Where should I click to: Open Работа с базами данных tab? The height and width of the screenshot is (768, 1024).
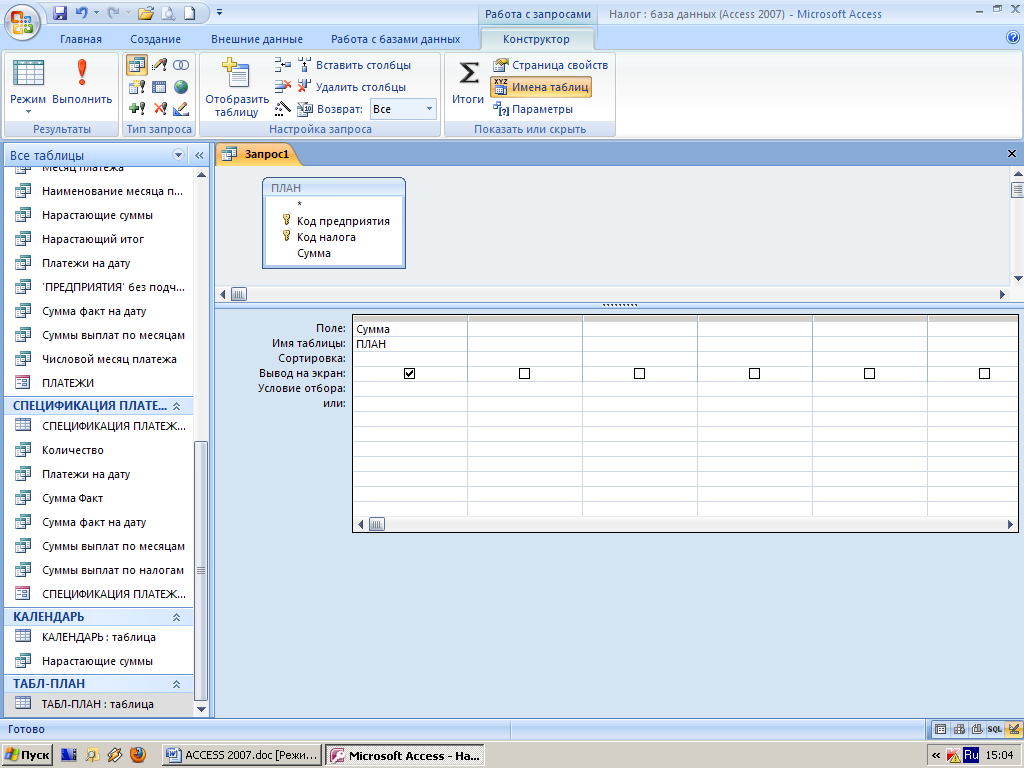coord(395,39)
